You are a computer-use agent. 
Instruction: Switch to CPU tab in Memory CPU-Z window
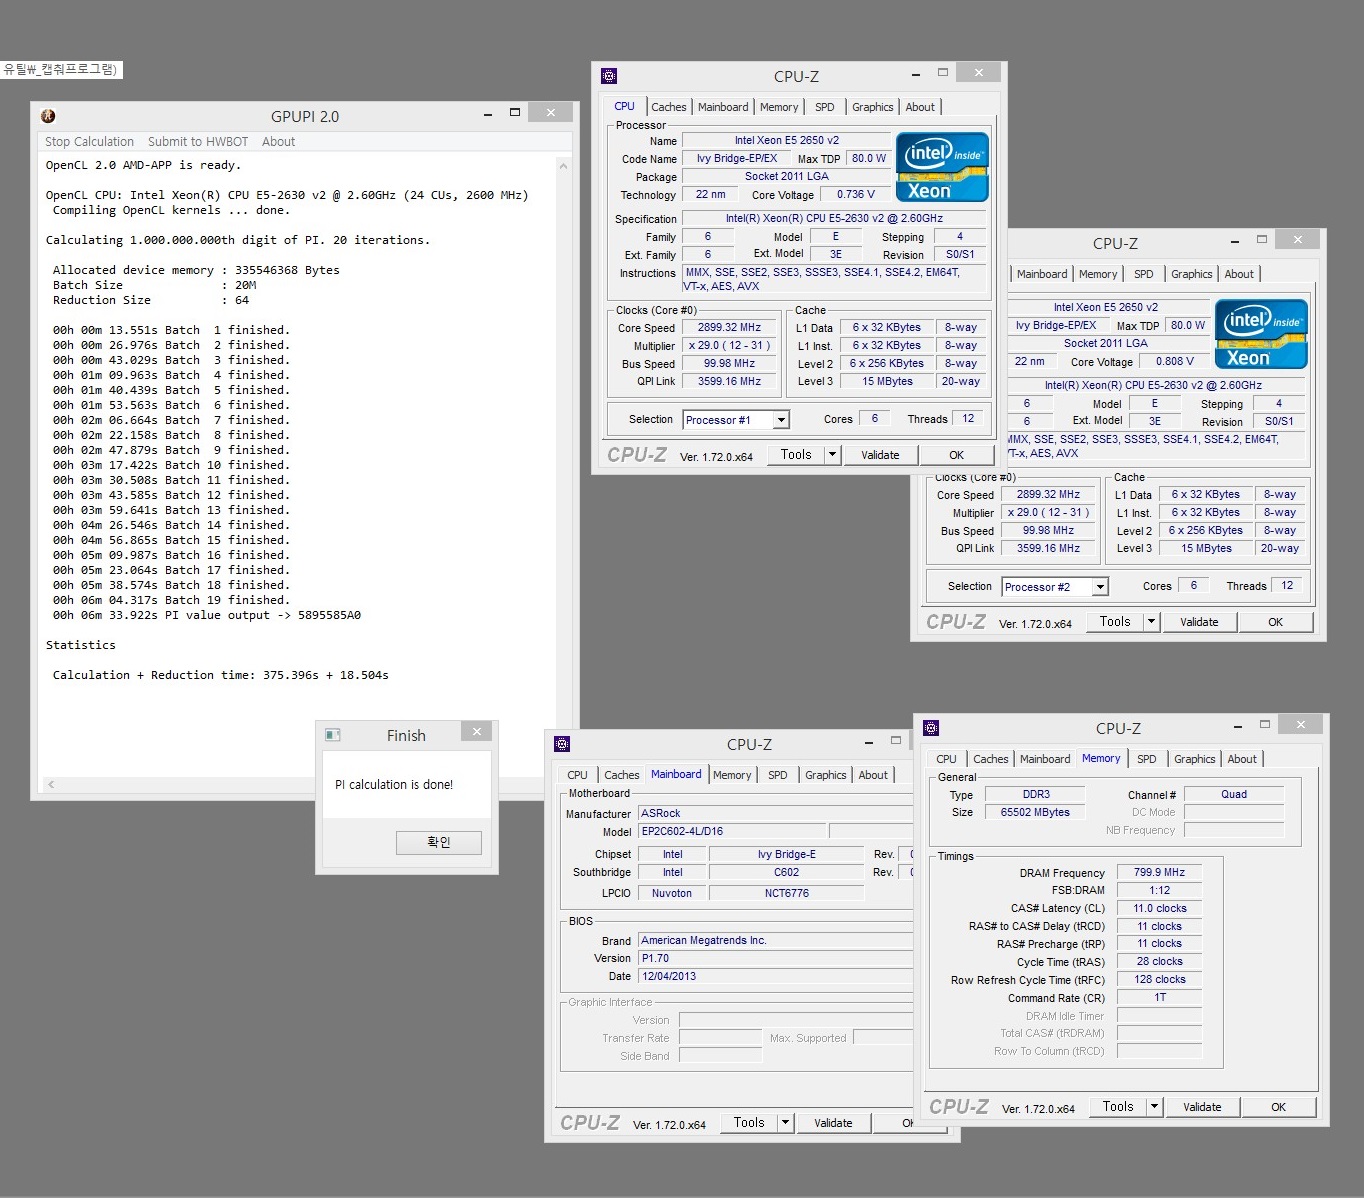(947, 759)
